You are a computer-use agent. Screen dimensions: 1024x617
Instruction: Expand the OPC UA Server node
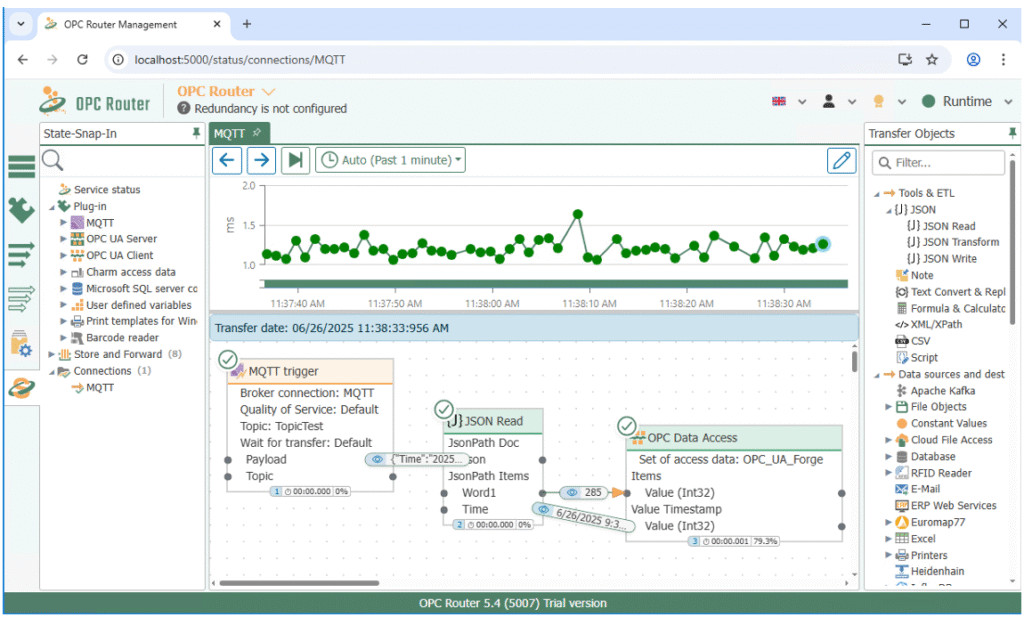pos(63,239)
